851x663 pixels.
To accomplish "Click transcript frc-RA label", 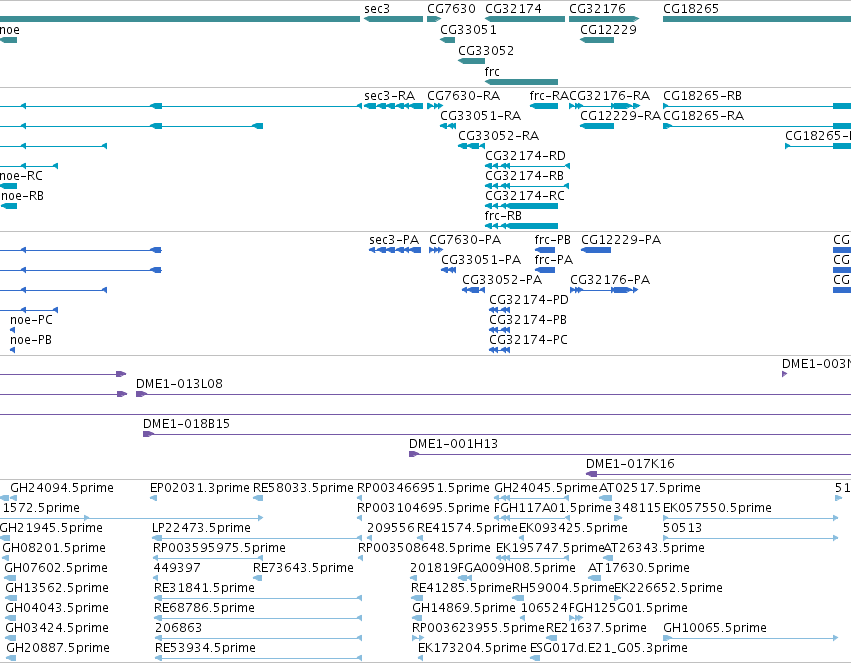I will pyautogui.click(x=549, y=95).
